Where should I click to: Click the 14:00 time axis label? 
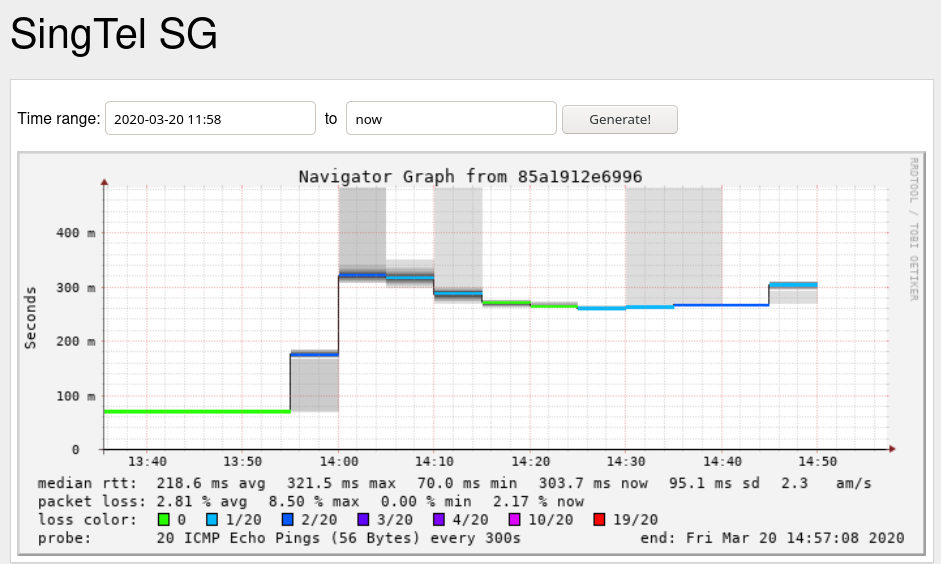[338, 461]
